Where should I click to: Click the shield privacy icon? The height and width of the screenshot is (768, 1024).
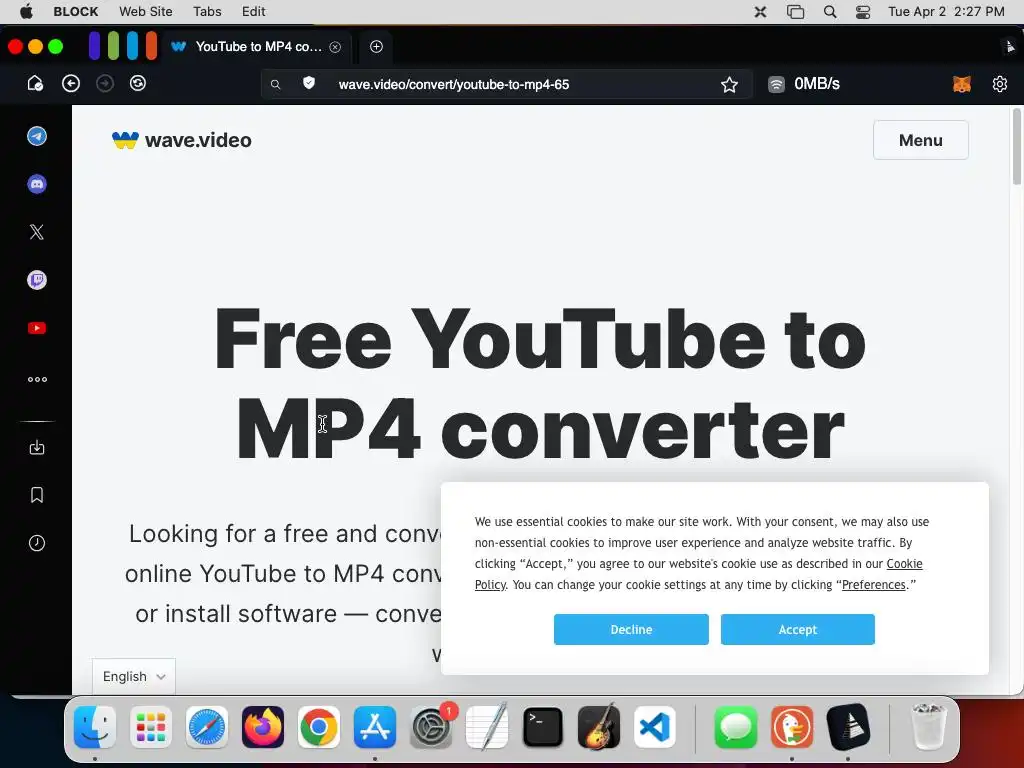pos(309,83)
